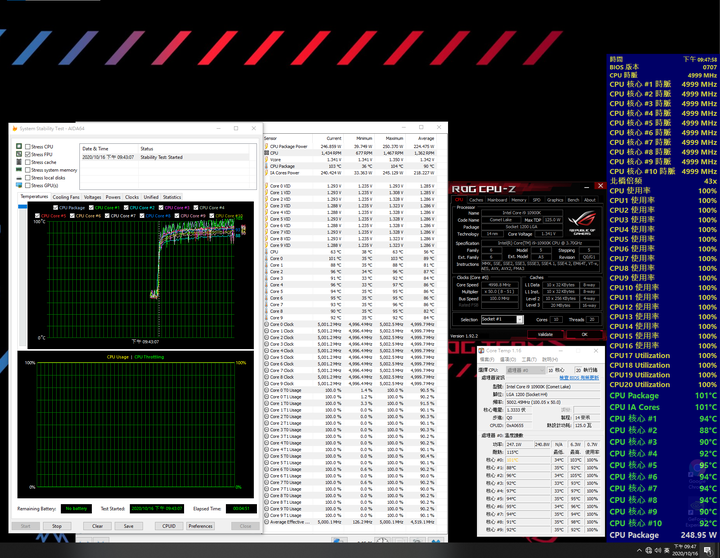Select the Temperatures tab
The width and height of the screenshot is (720, 558).
tap(34, 197)
